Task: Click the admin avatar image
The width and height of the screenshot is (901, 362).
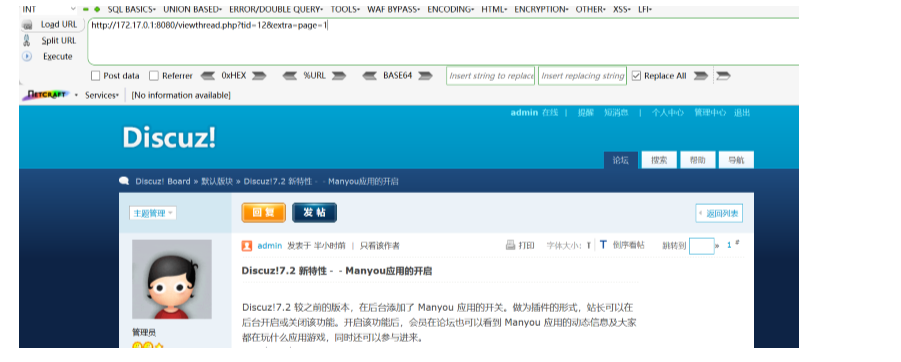Action: [x=172, y=279]
